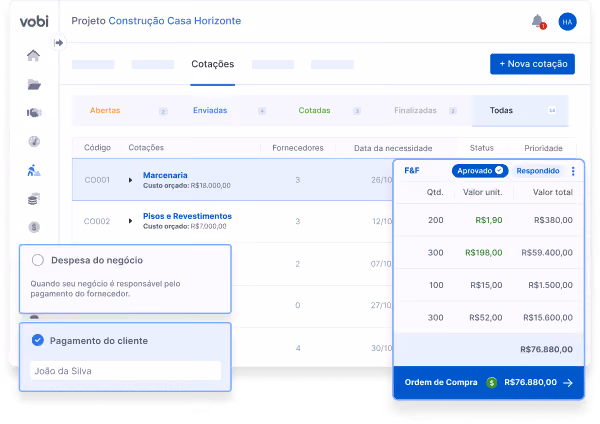The width and height of the screenshot is (600, 424).
Task: Click the Ordem de Compra button
Action: tap(488, 382)
